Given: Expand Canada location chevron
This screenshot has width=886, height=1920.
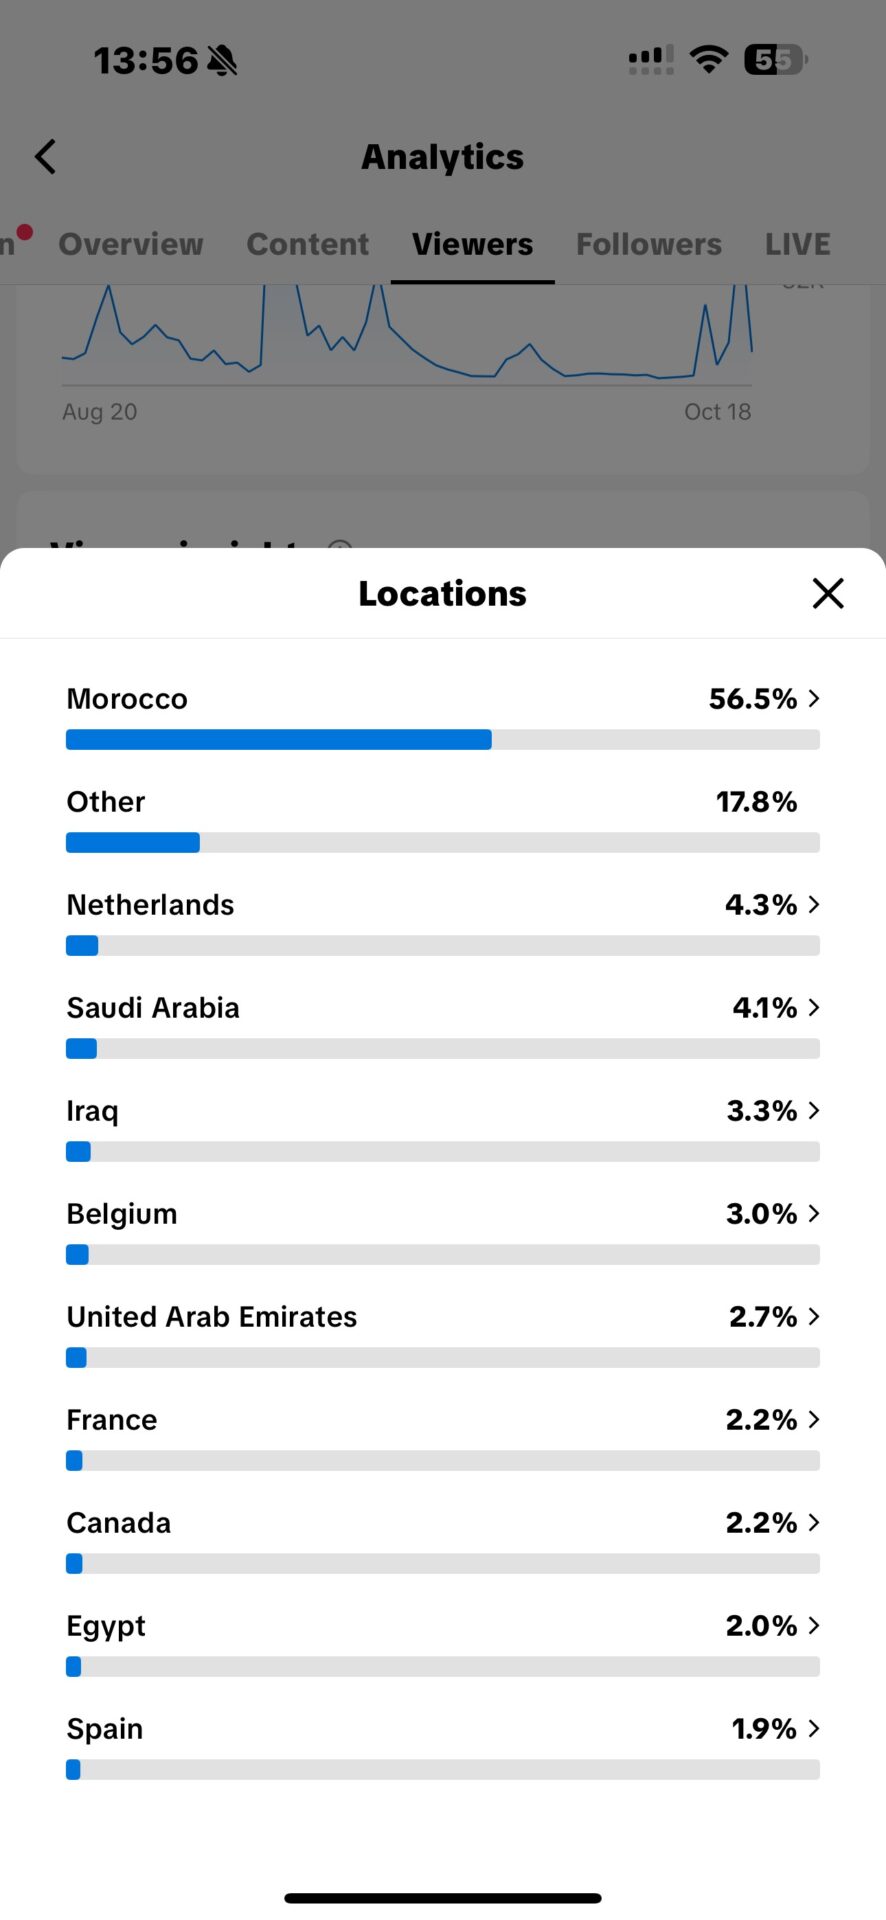Looking at the screenshot, I should click(x=814, y=1522).
